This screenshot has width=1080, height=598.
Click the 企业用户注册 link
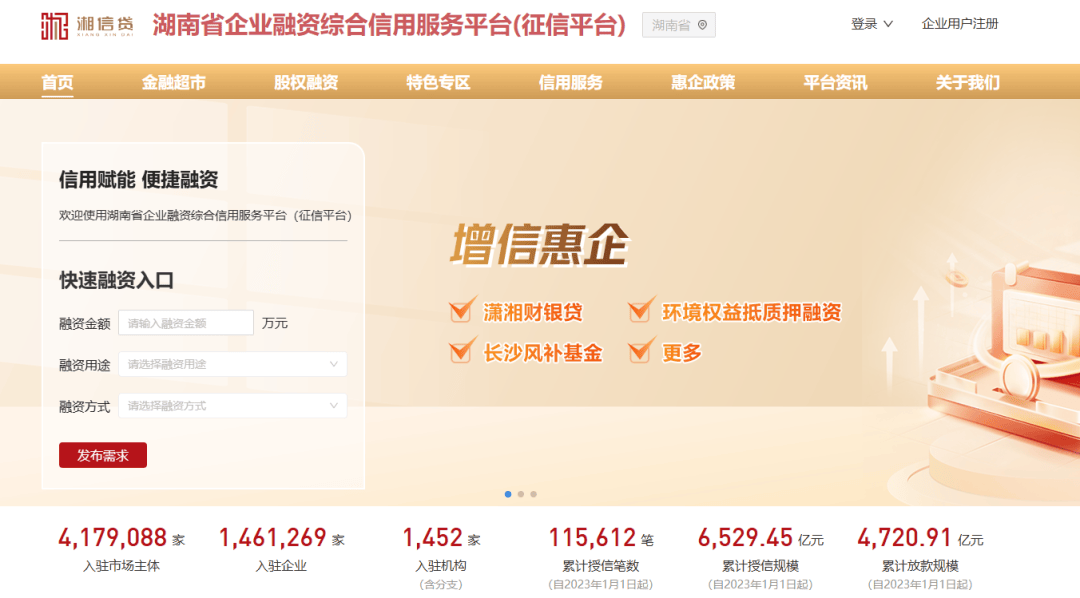(x=959, y=24)
